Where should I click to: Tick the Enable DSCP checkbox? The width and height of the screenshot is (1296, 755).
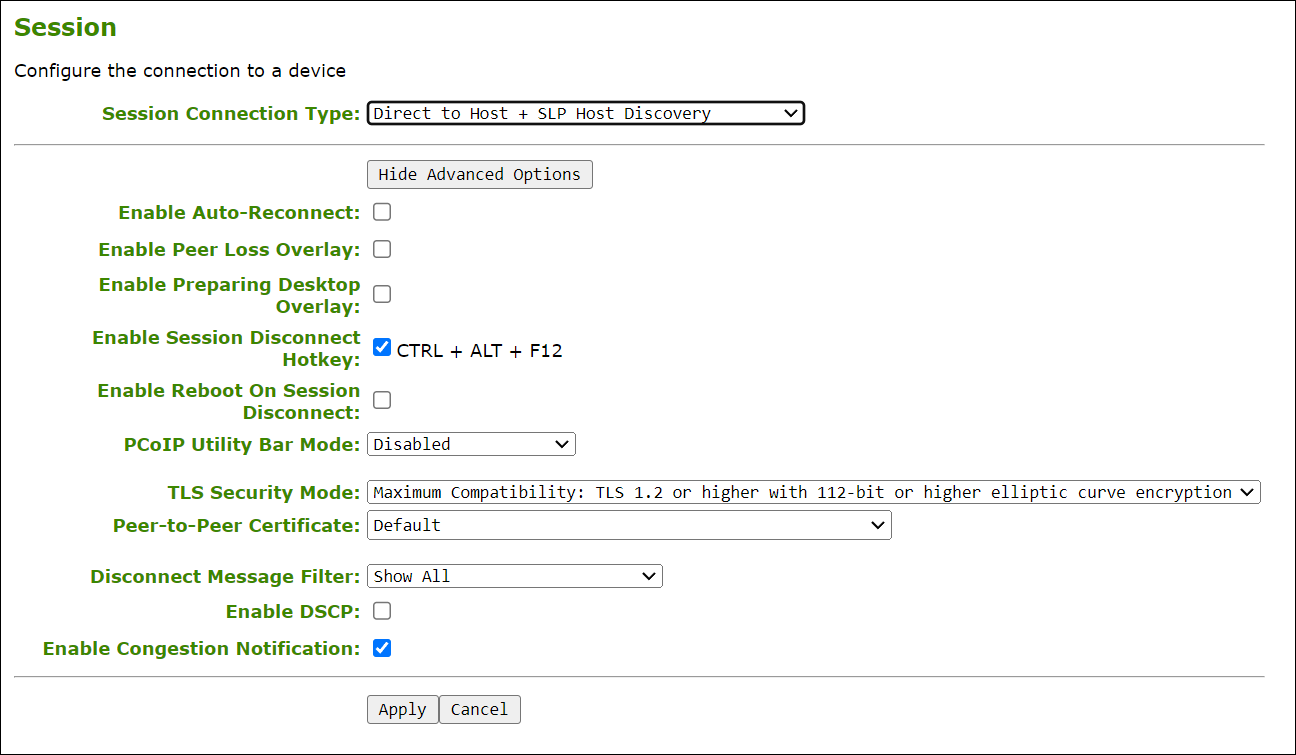(382, 611)
